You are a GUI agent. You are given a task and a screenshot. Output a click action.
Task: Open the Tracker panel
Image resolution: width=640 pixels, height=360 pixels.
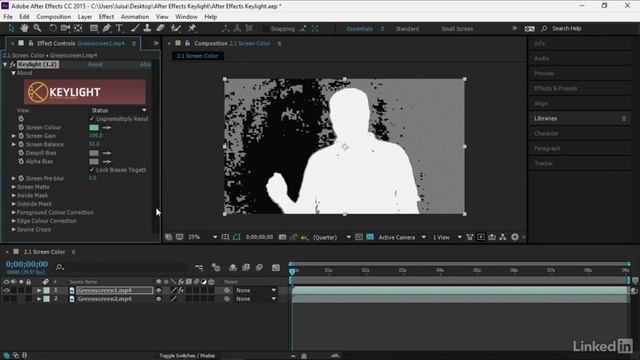click(x=543, y=163)
